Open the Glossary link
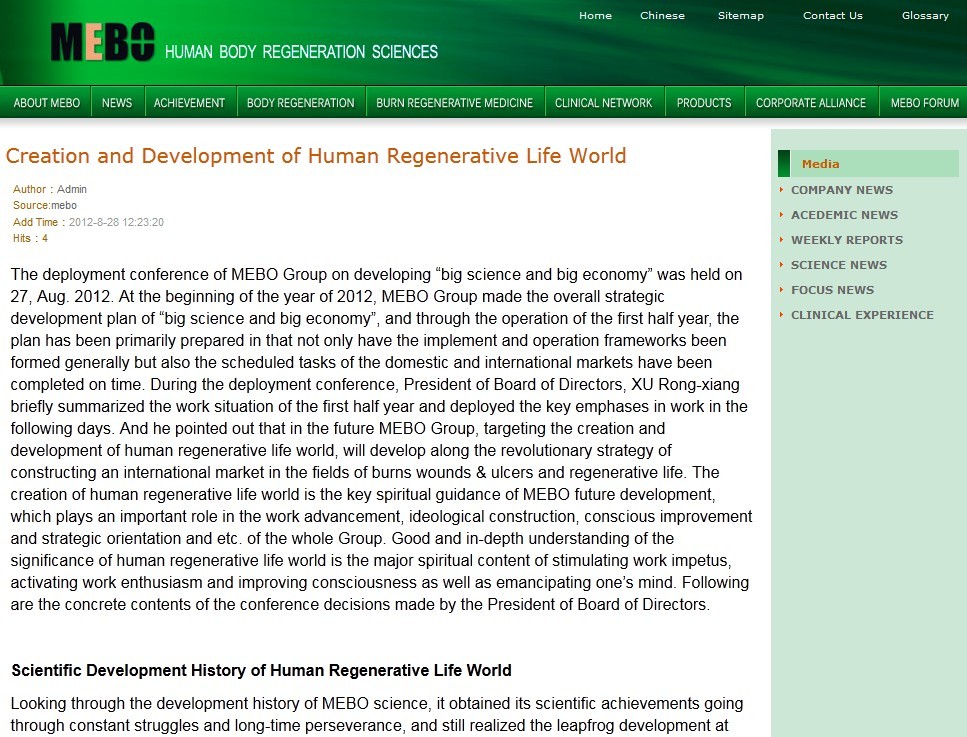Viewport: 967px width, 737px height. coord(925,15)
